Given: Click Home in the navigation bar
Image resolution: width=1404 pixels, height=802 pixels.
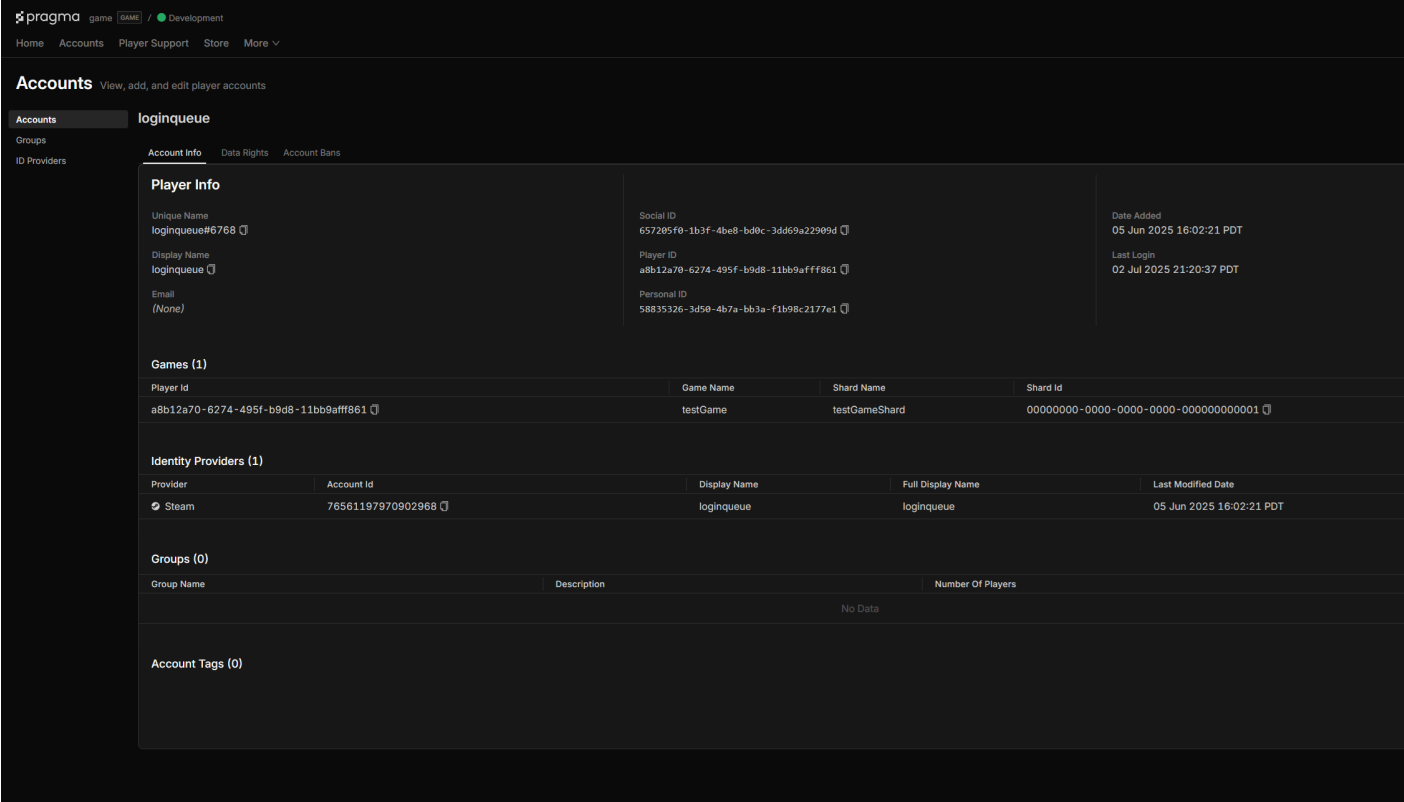Looking at the screenshot, I should pos(29,43).
